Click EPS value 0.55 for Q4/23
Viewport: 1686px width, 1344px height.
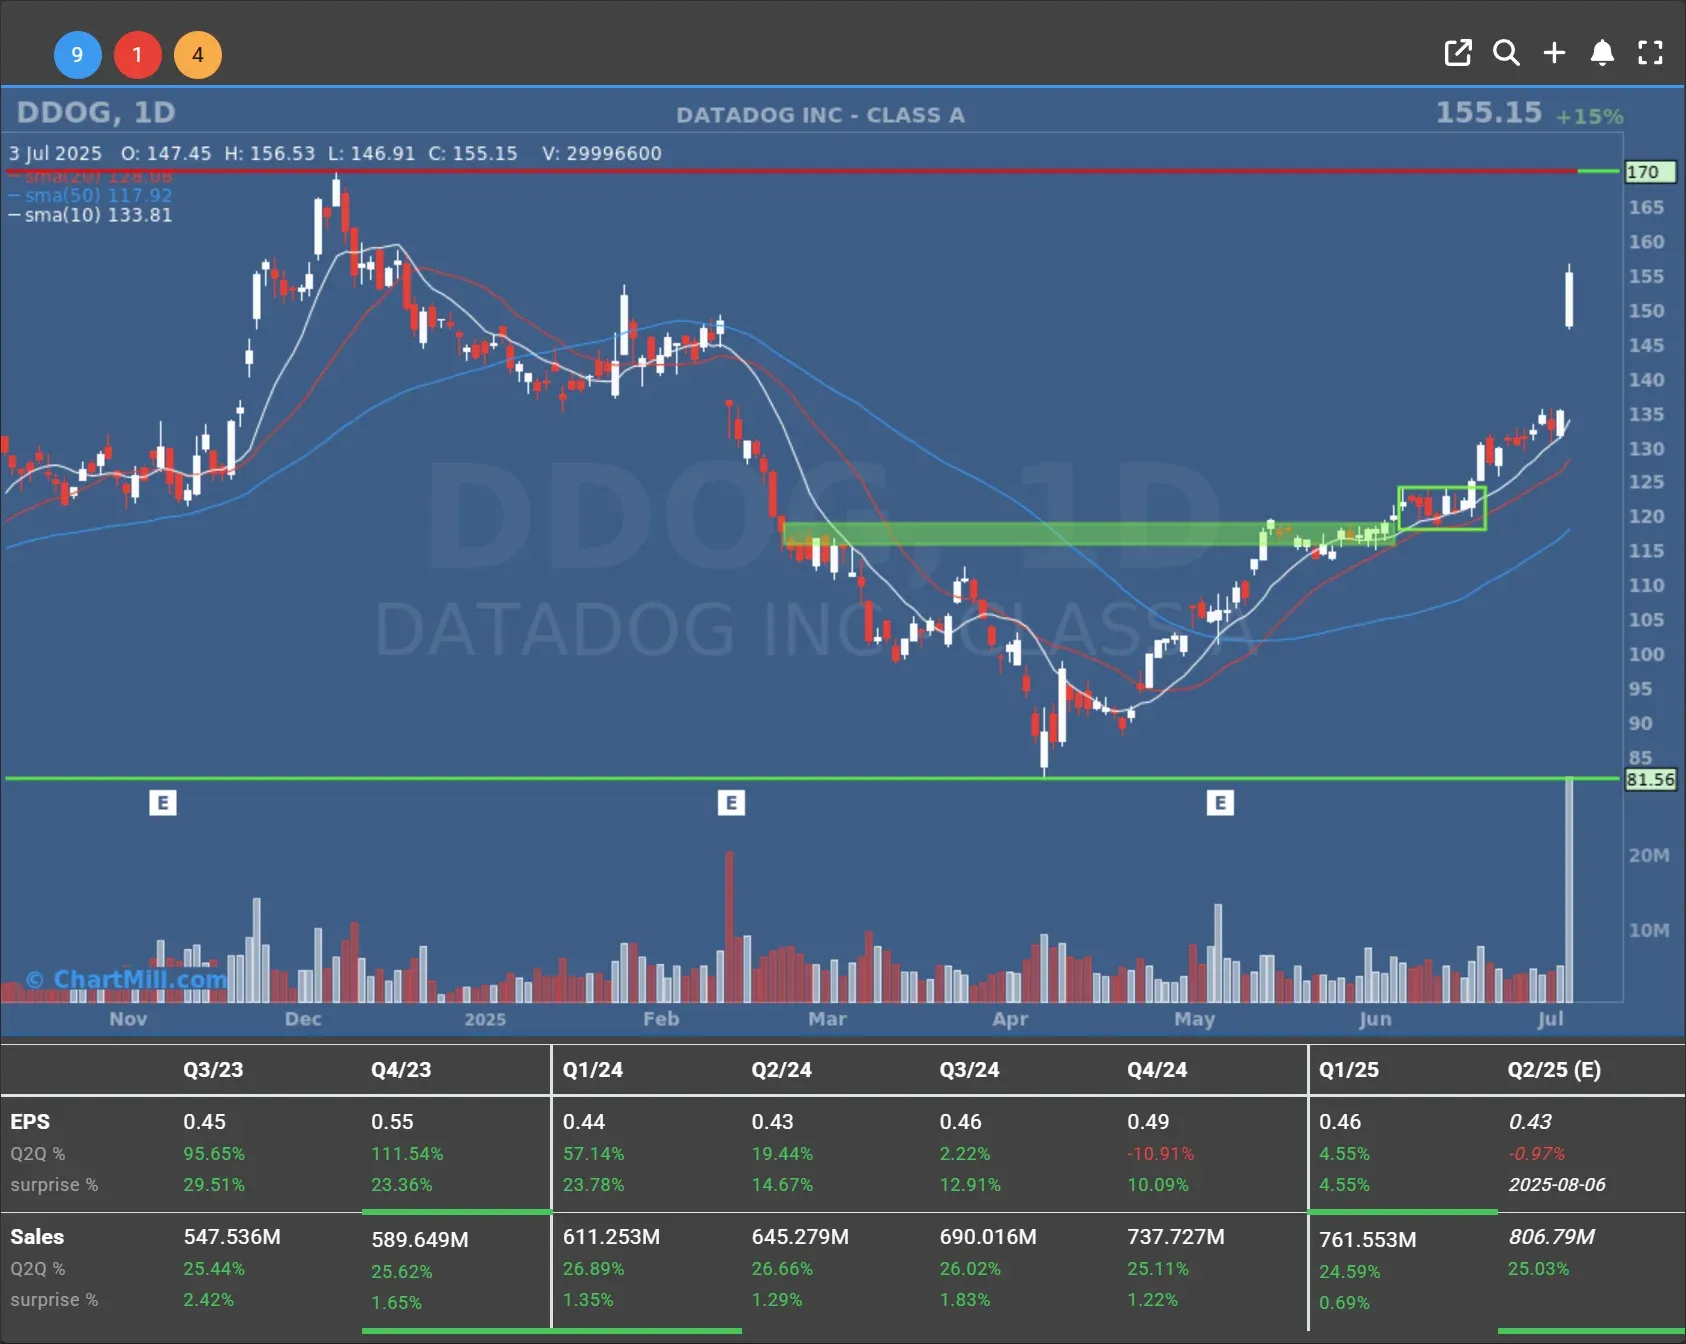coord(392,1122)
